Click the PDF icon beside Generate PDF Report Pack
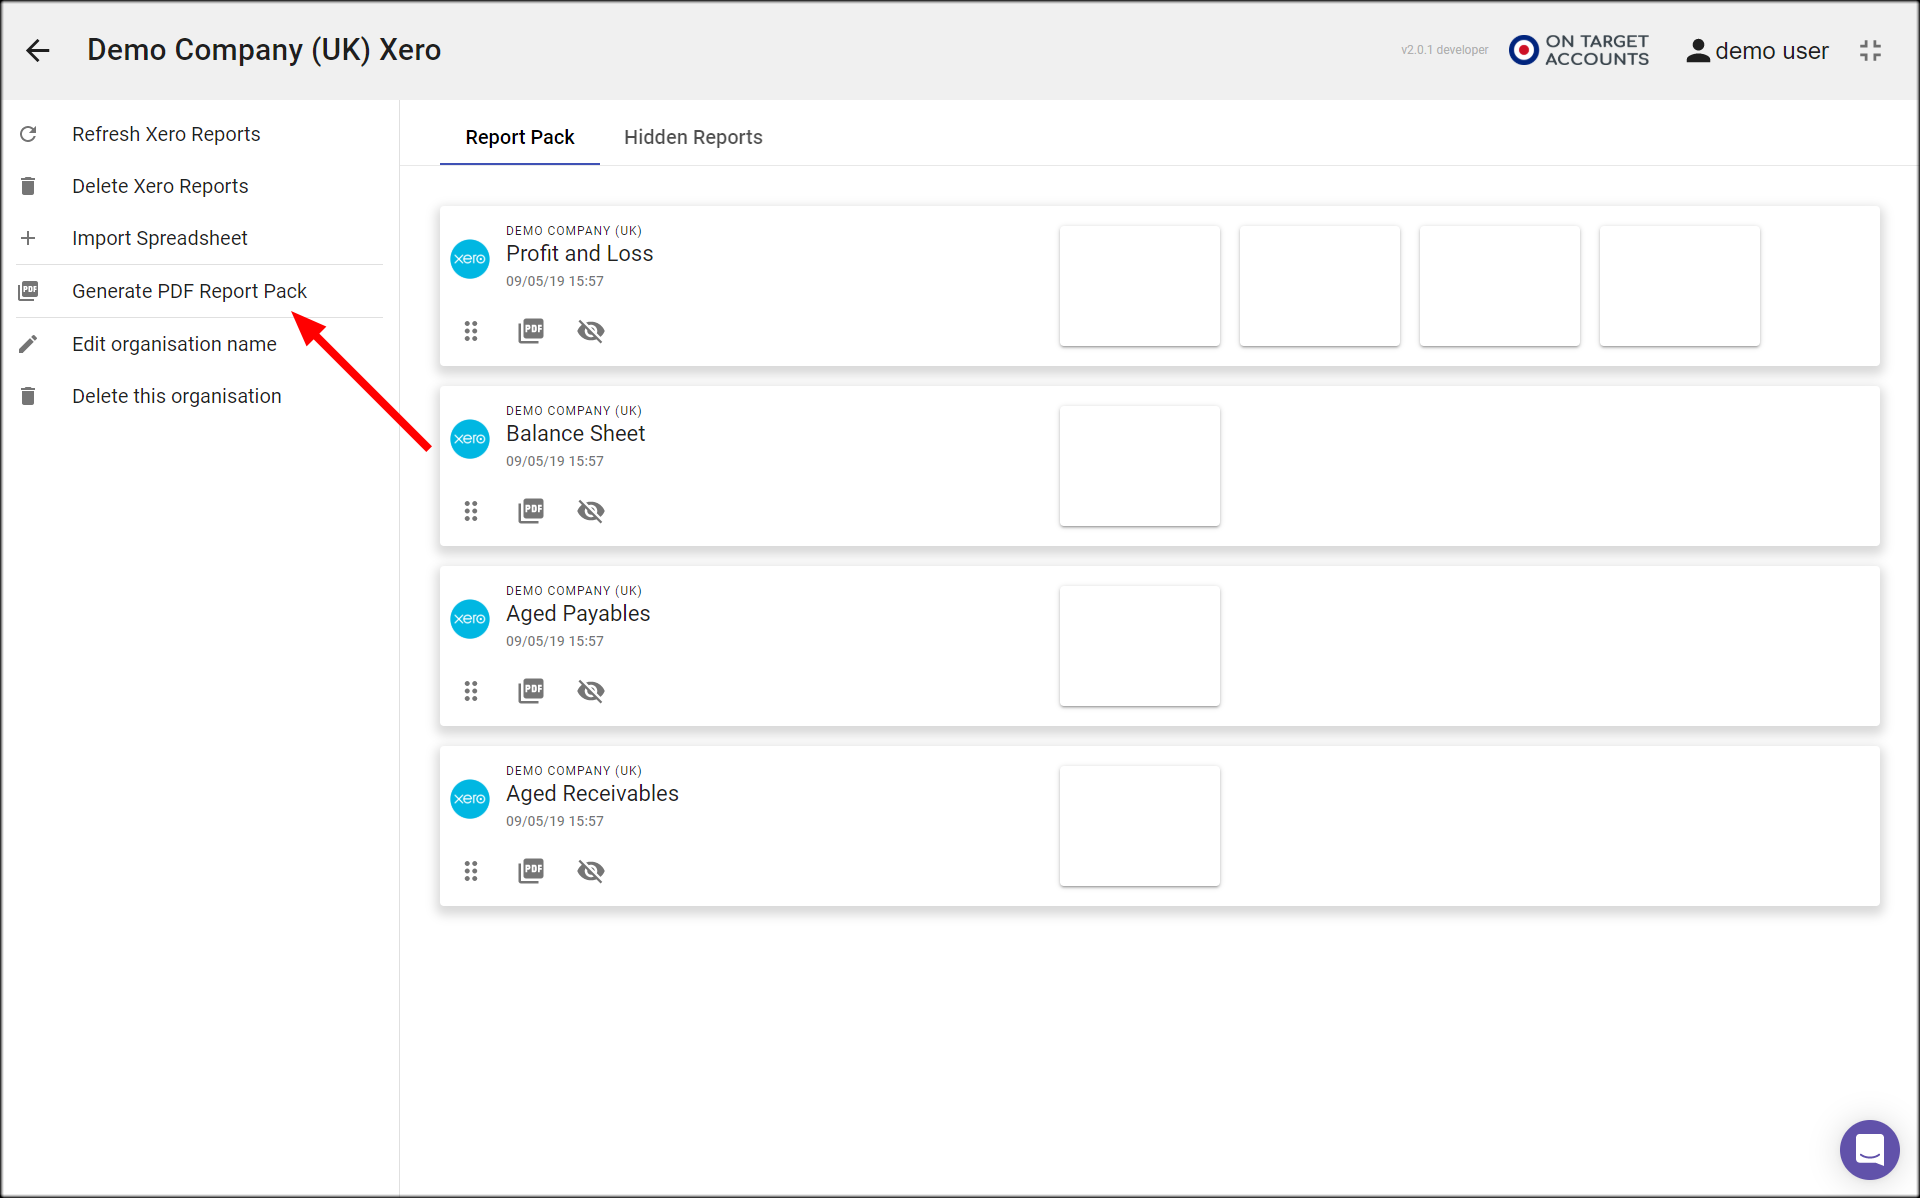Screen dimensions: 1920x1198 pos(28,291)
